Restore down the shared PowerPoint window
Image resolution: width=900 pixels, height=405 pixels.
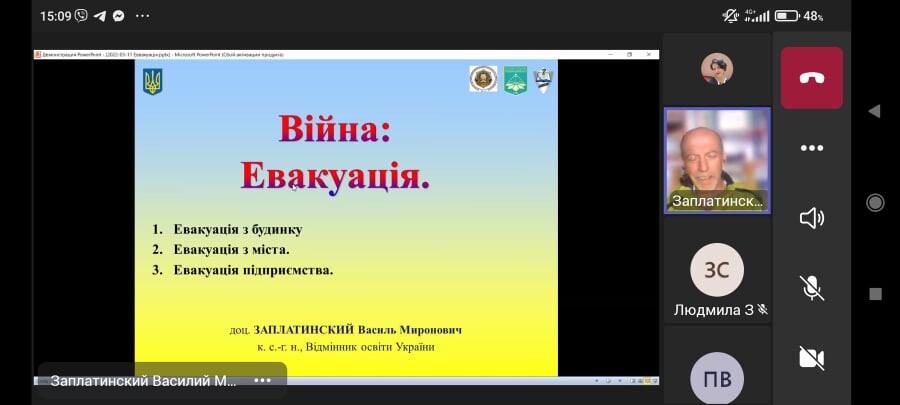coord(630,54)
